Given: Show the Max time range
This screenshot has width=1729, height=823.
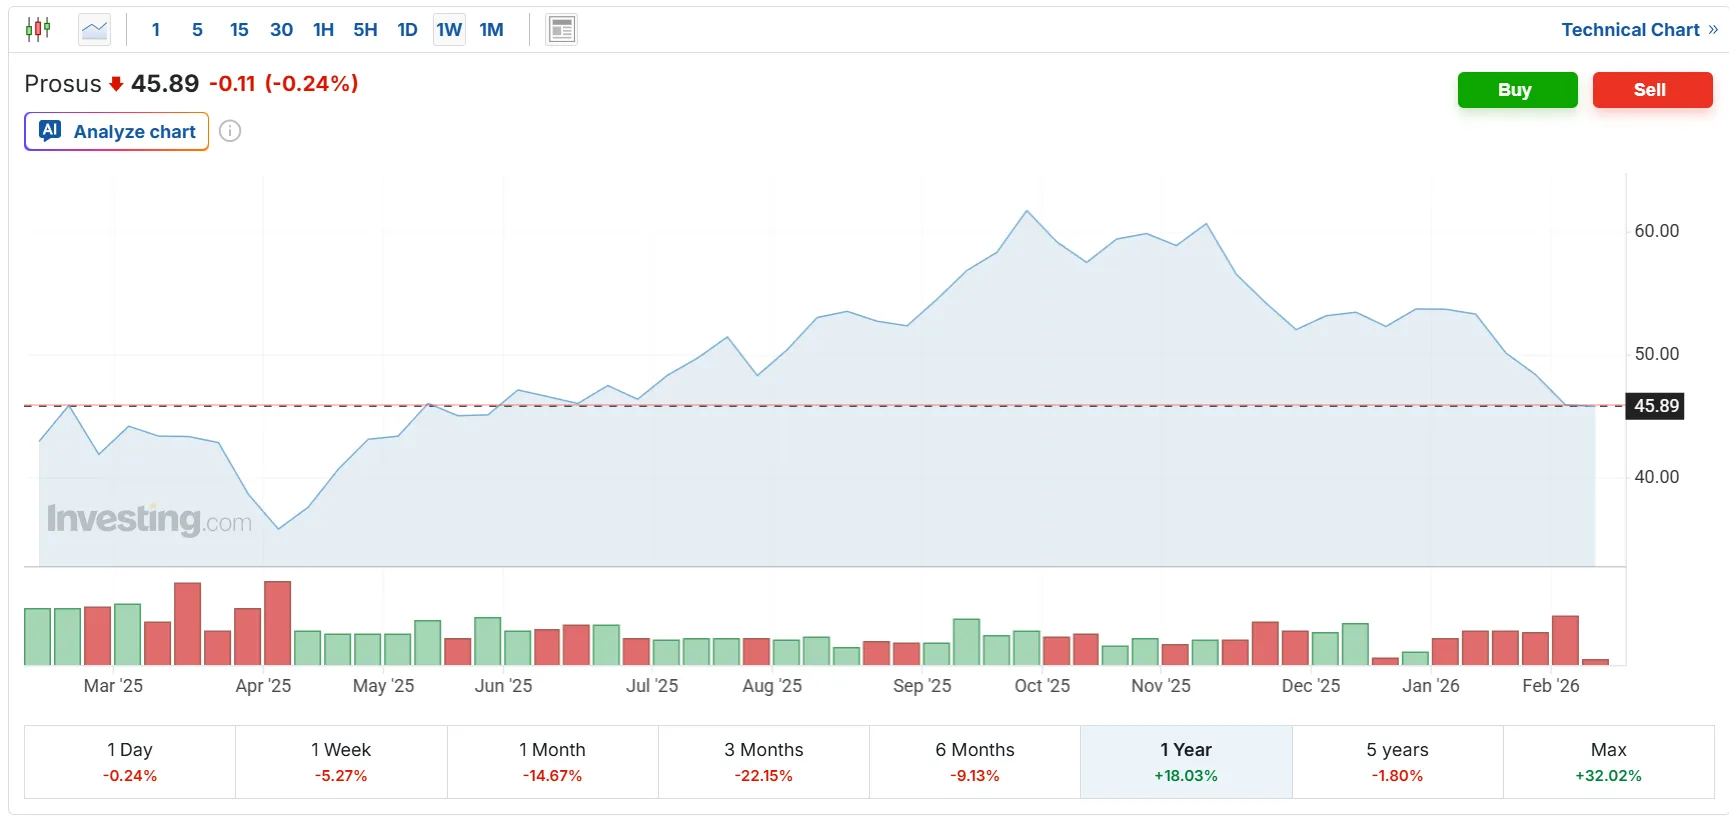Looking at the screenshot, I should (x=1608, y=761).
